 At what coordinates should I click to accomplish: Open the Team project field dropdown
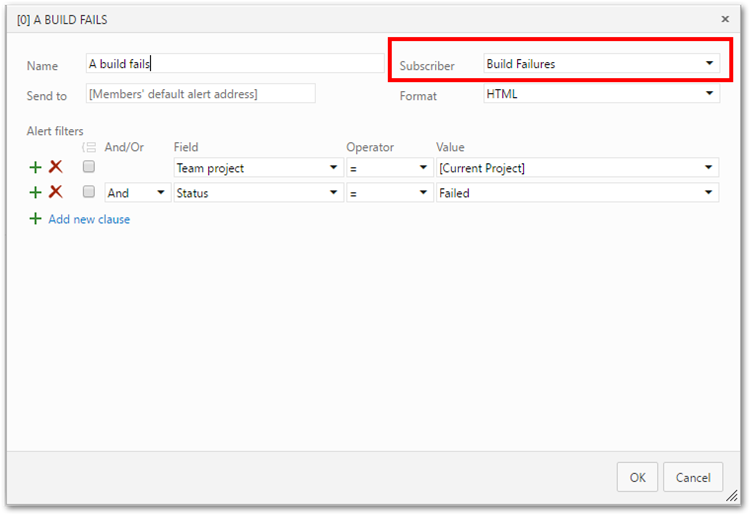(258, 168)
